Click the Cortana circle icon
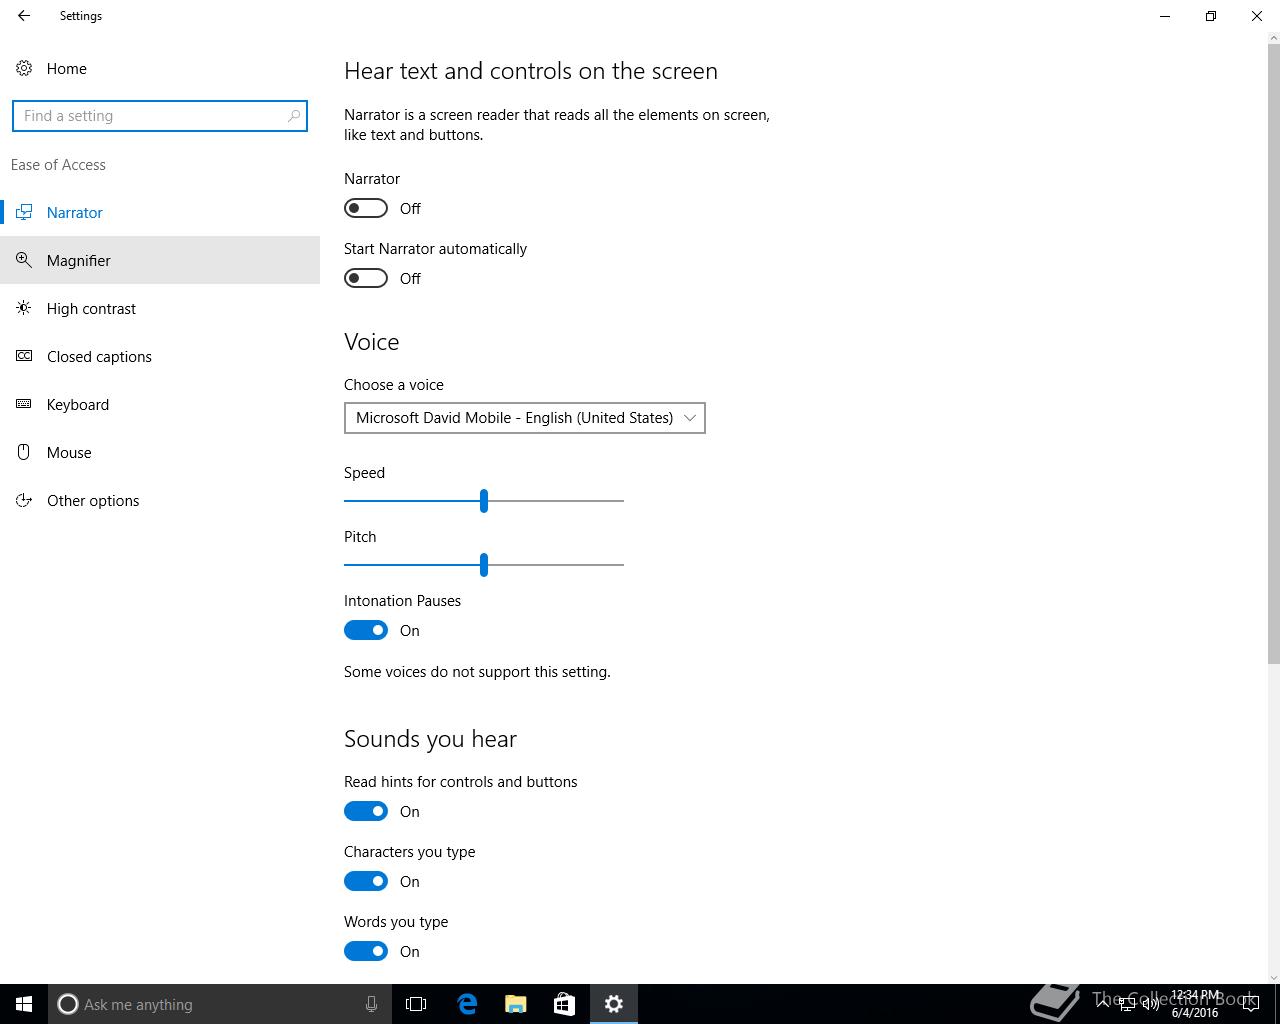The height and width of the screenshot is (1024, 1280). [68, 1004]
